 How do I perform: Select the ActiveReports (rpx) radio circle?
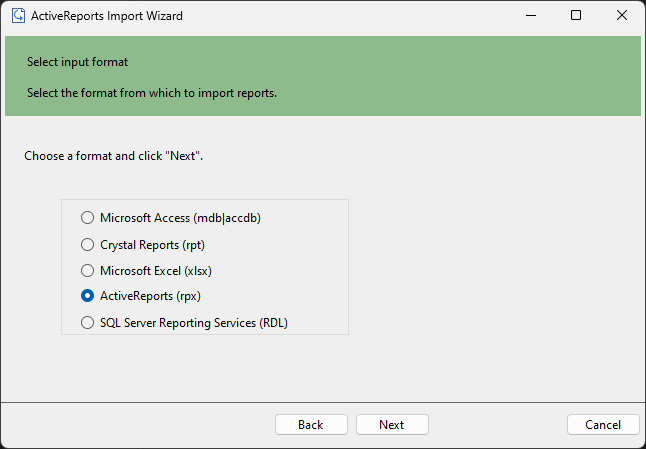point(87,296)
